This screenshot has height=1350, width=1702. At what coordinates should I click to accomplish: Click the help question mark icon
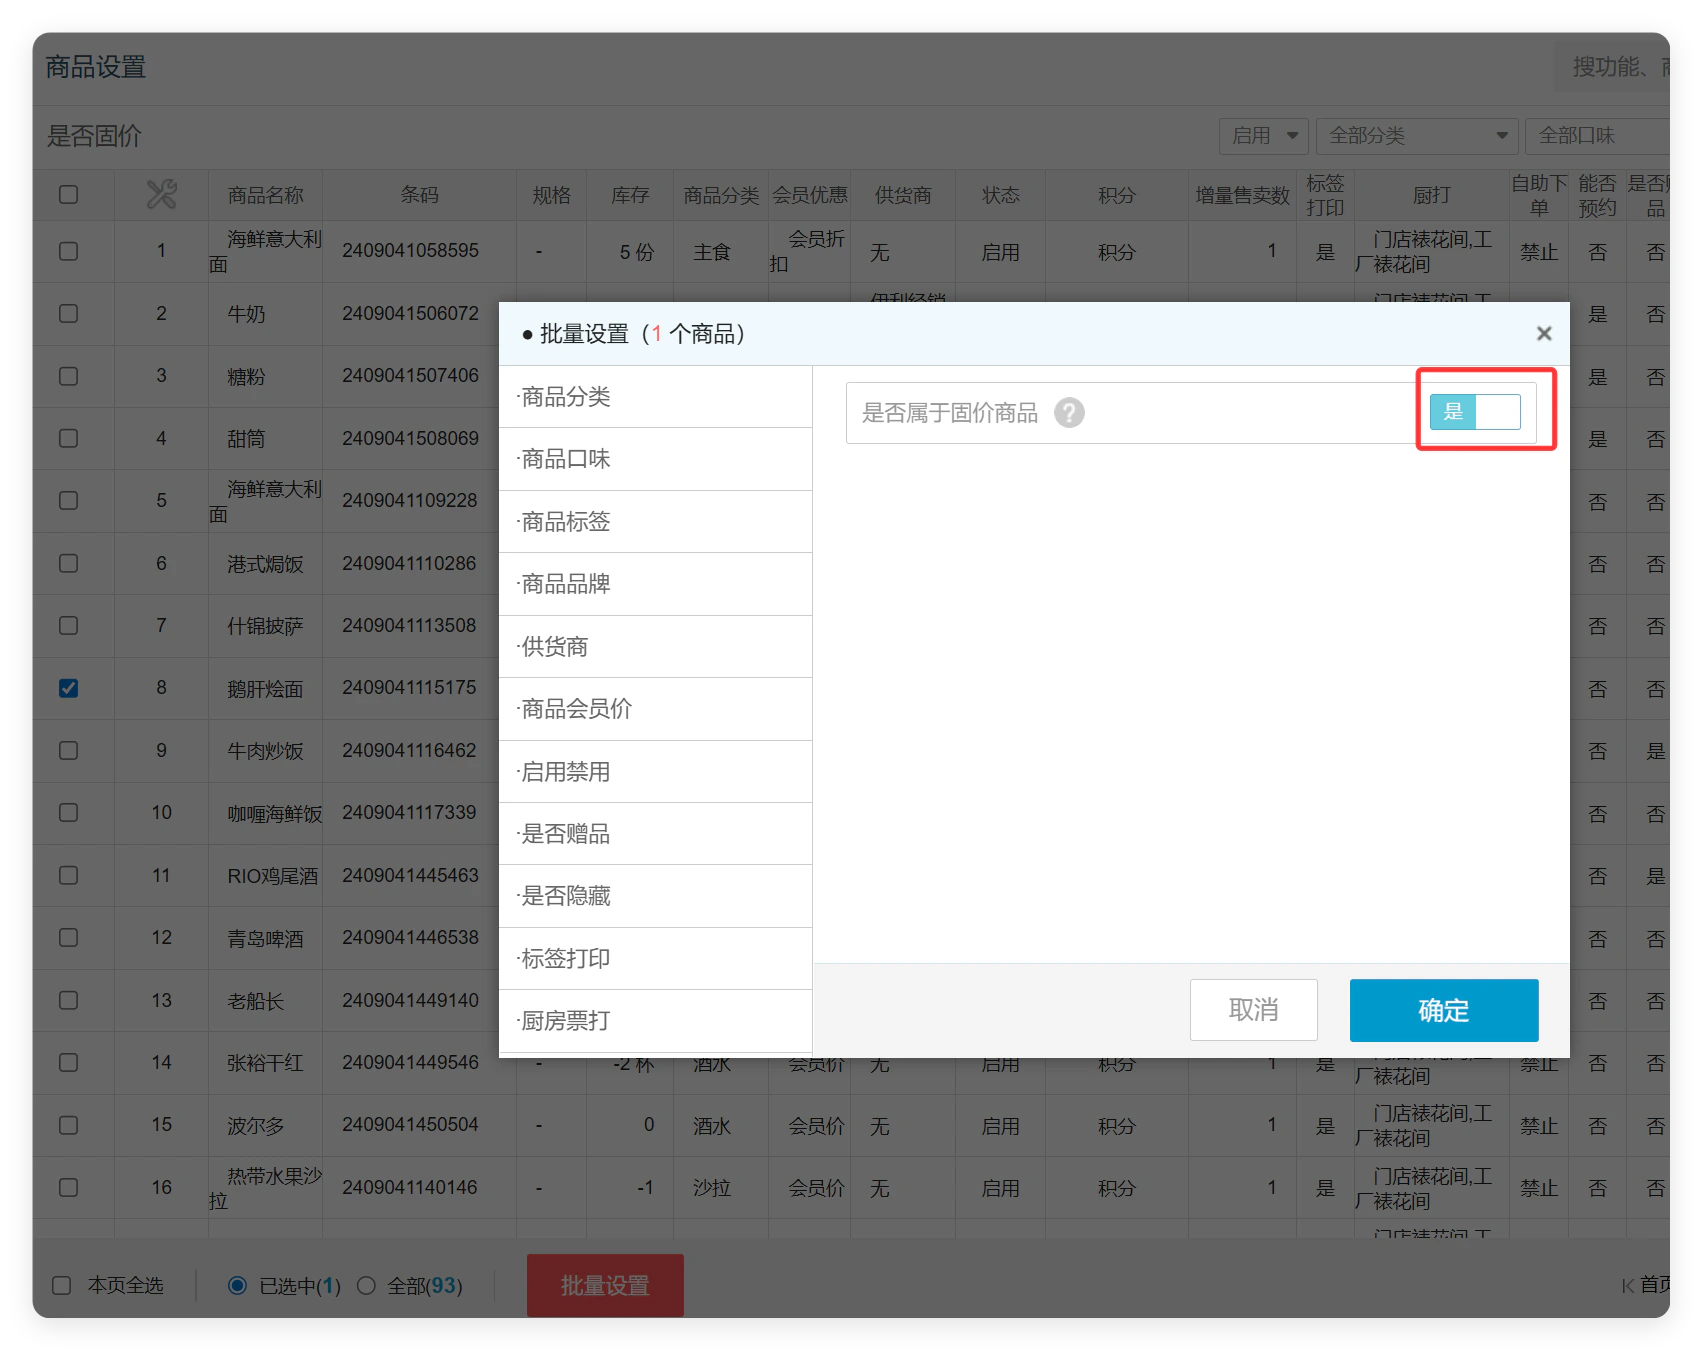pos(1069,413)
